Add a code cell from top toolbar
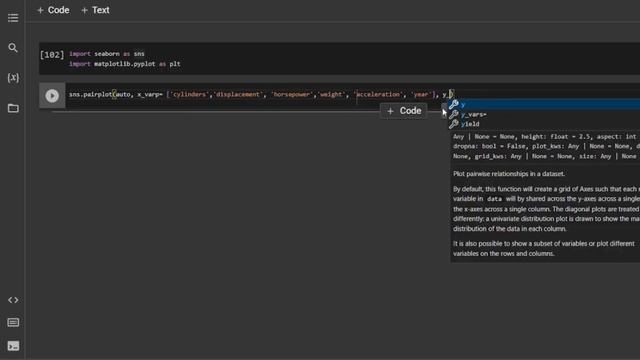640x360 pixels. point(53,10)
